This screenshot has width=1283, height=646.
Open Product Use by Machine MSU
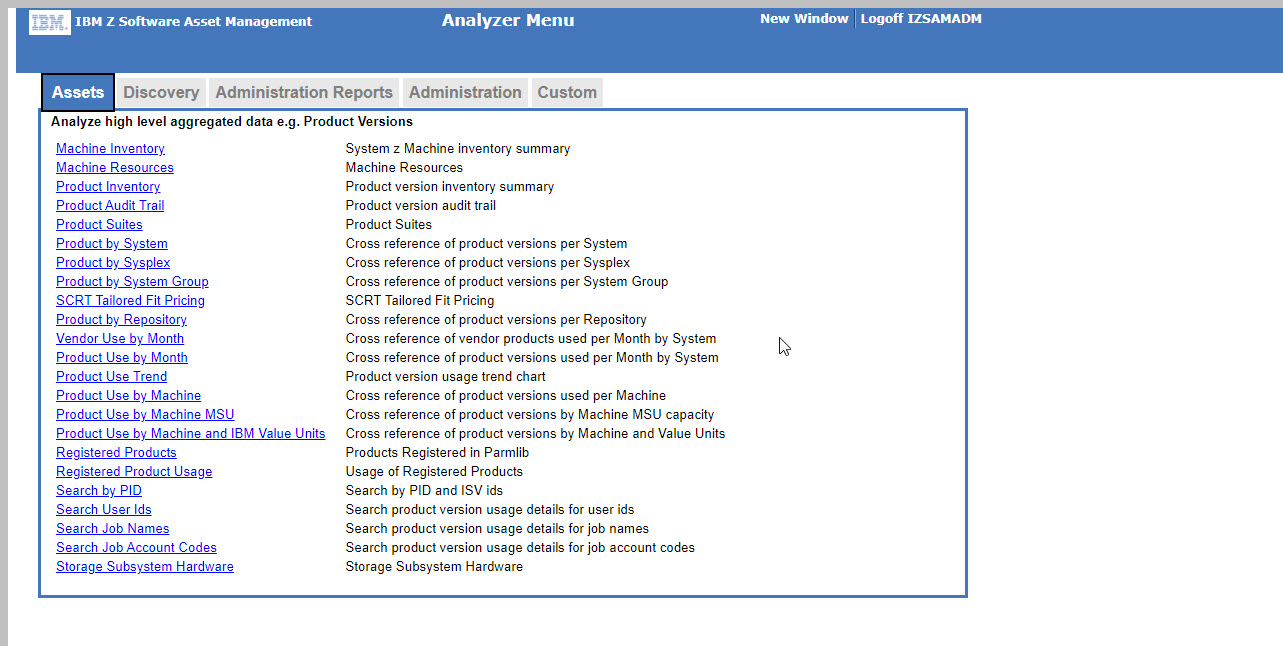tap(144, 414)
